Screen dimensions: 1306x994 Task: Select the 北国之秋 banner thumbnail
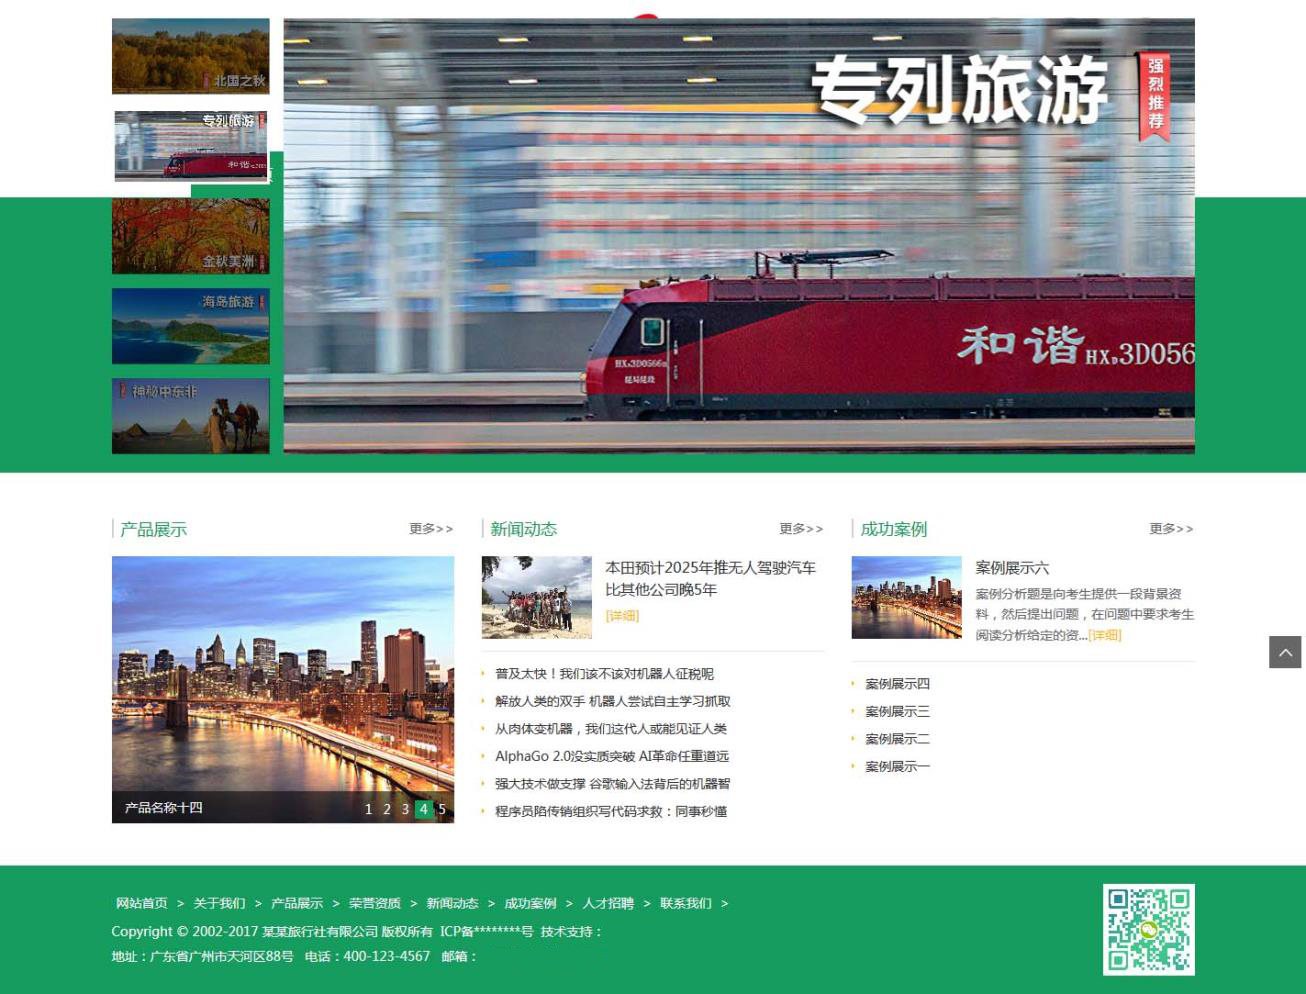(x=190, y=56)
